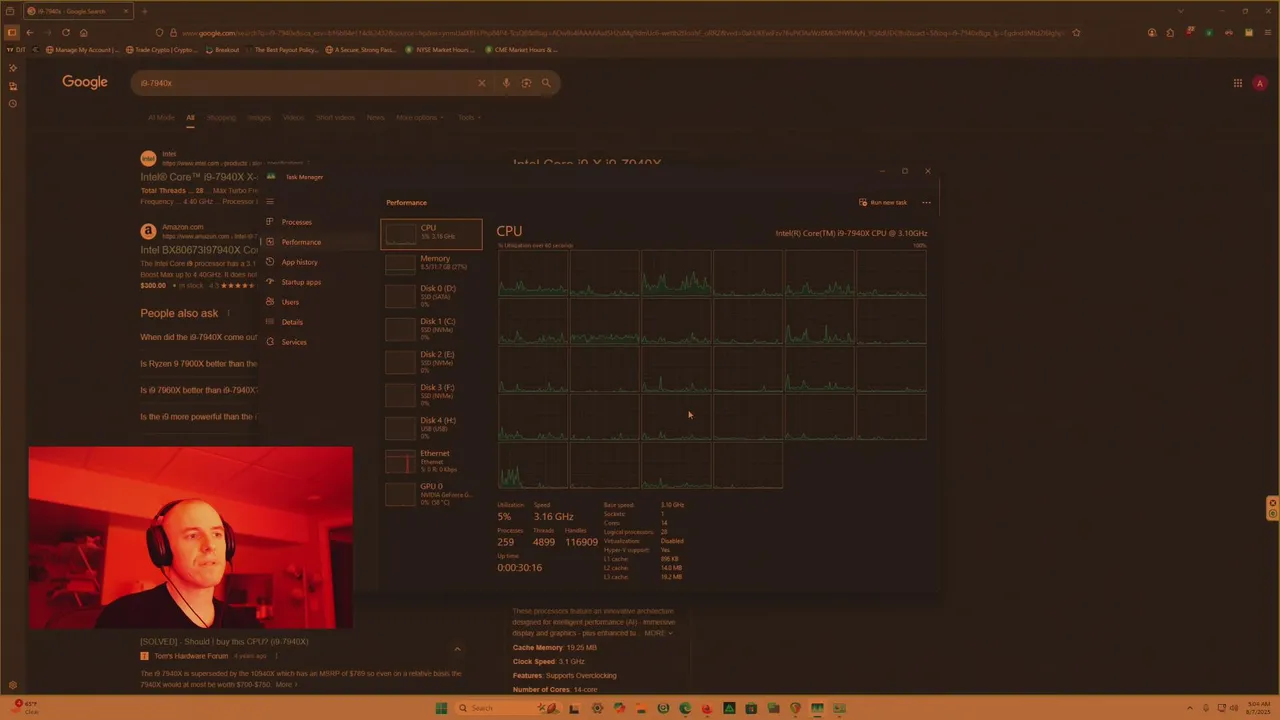Open Task Manager three-dot more options menu

(926, 203)
